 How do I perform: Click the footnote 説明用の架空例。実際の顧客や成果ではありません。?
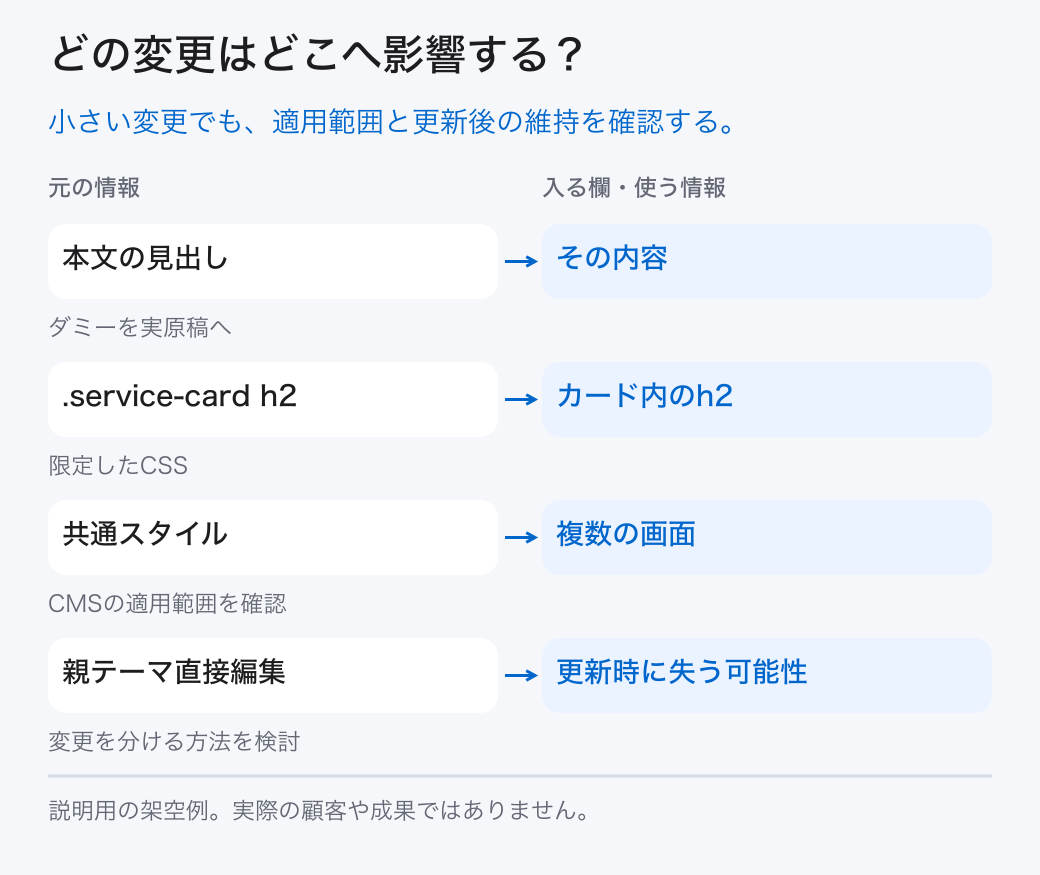tap(319, 810)
